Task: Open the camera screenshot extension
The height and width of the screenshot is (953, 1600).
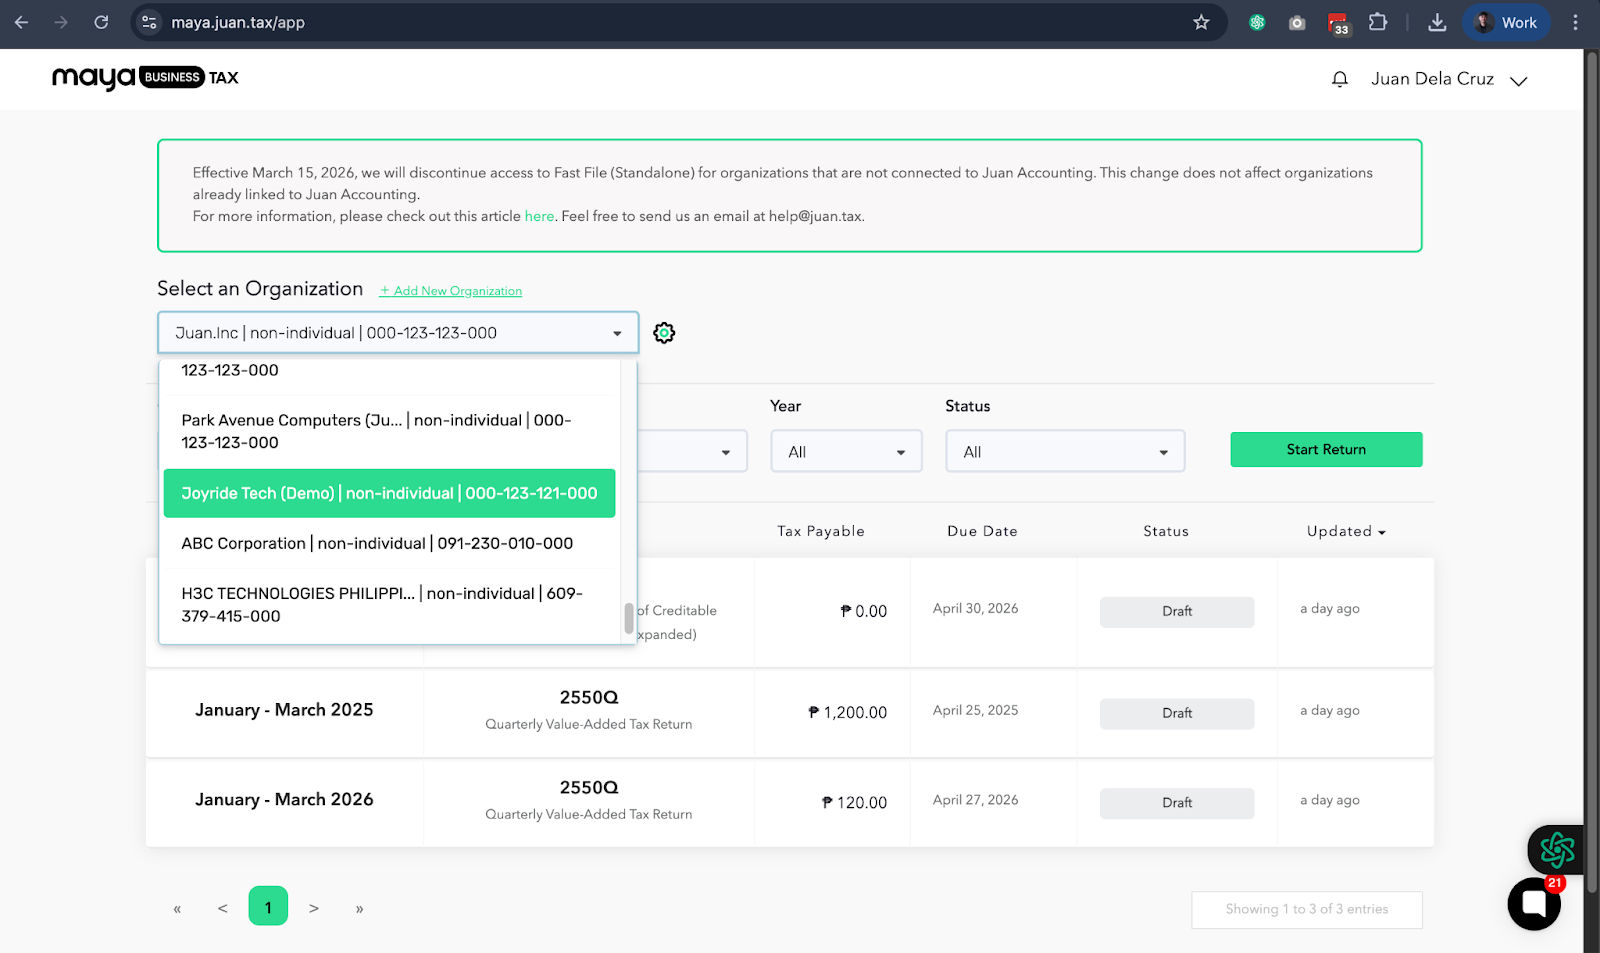Action: click(x=1297, y=22)
